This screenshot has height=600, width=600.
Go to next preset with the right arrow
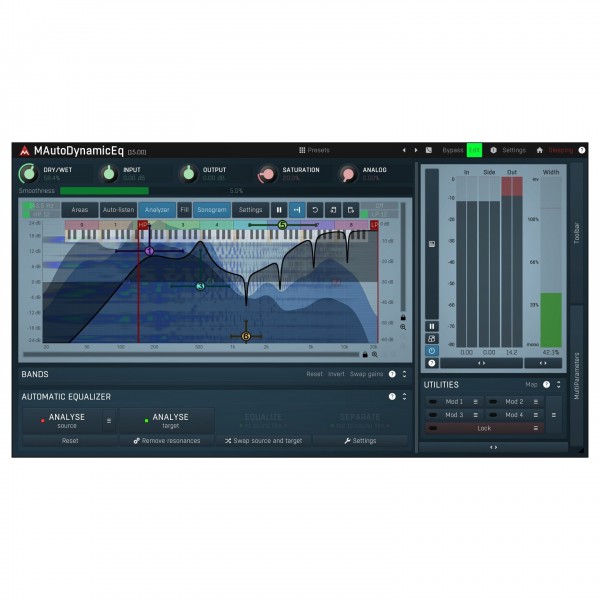pyautogui.click(x=416, y=150)
